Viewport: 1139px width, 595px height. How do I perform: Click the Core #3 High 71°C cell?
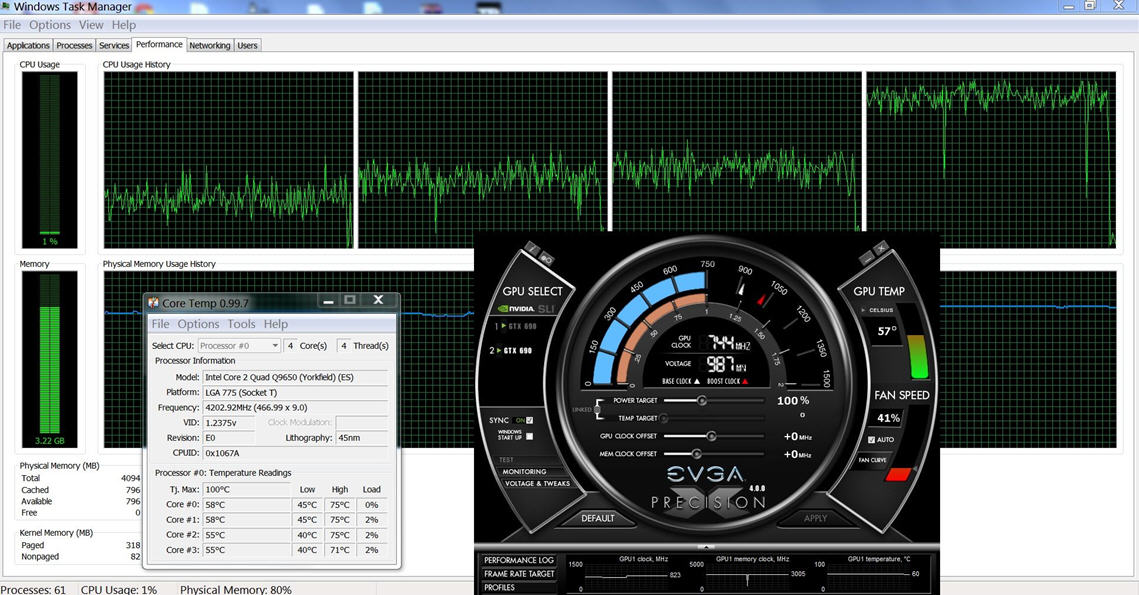pos(340,550)
